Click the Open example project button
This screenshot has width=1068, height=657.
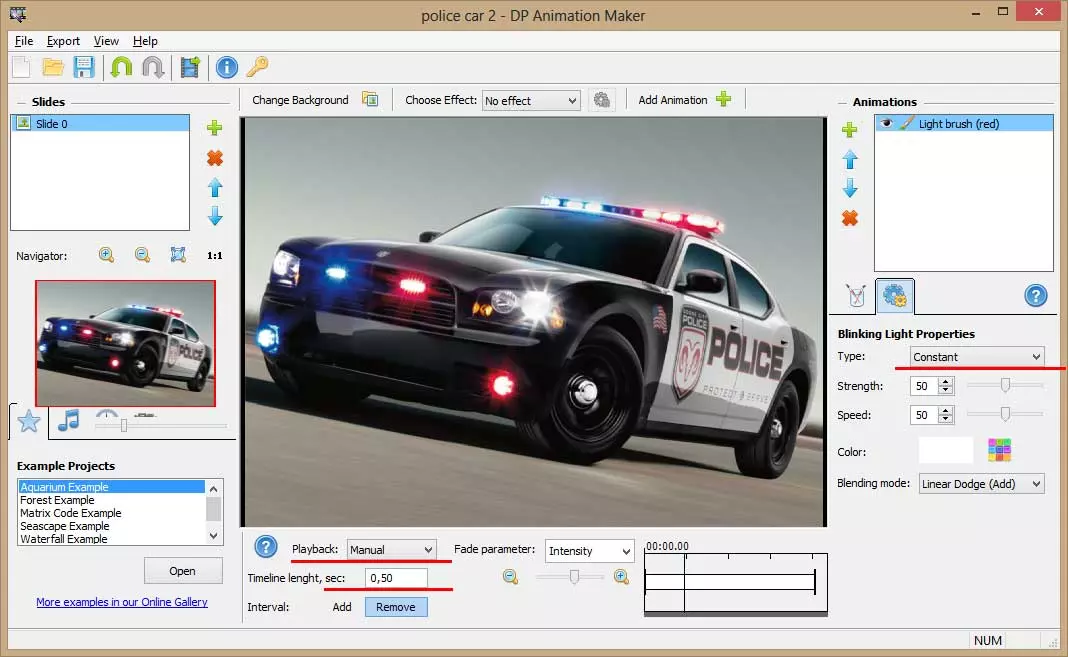(x=183, y=571)
